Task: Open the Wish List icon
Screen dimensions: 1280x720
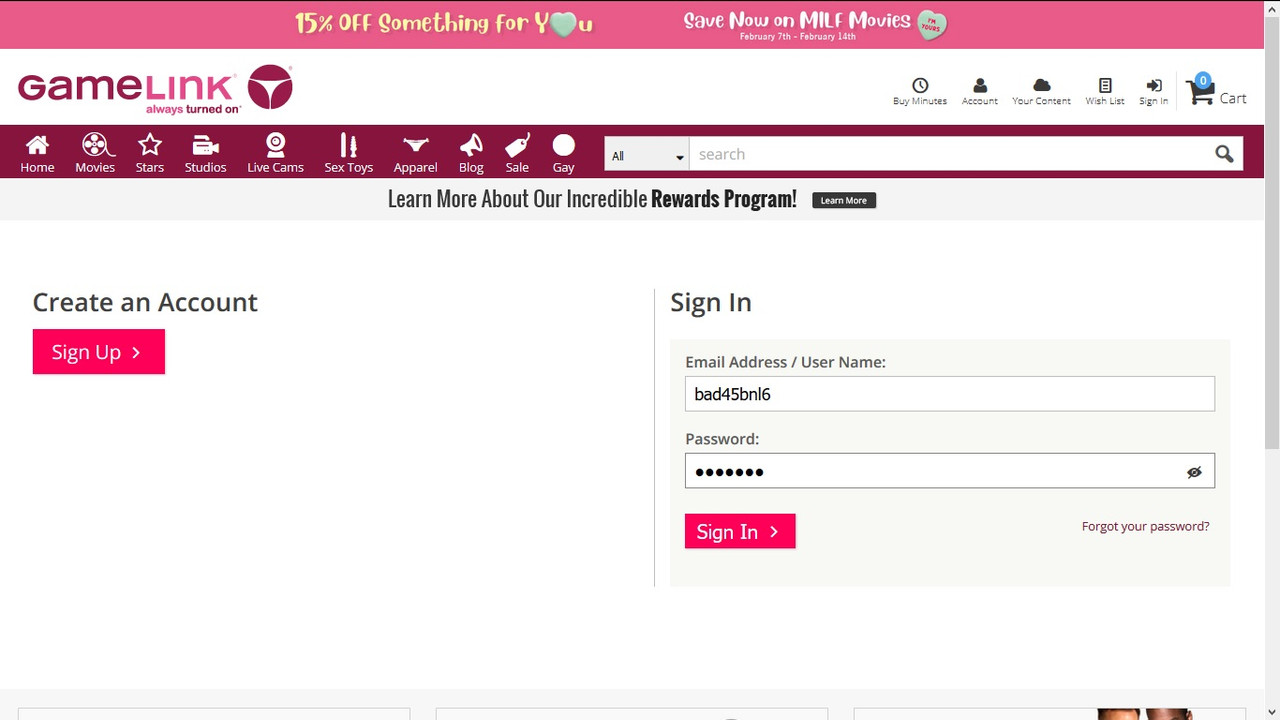Action: (1105, 86)
